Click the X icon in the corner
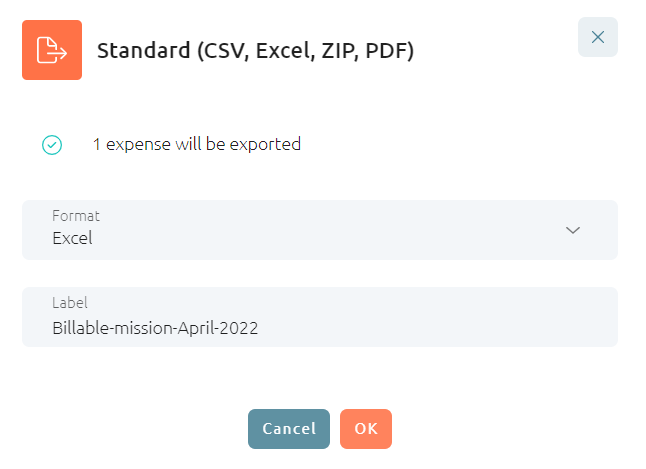646x469 pixels. click(597, 37)
